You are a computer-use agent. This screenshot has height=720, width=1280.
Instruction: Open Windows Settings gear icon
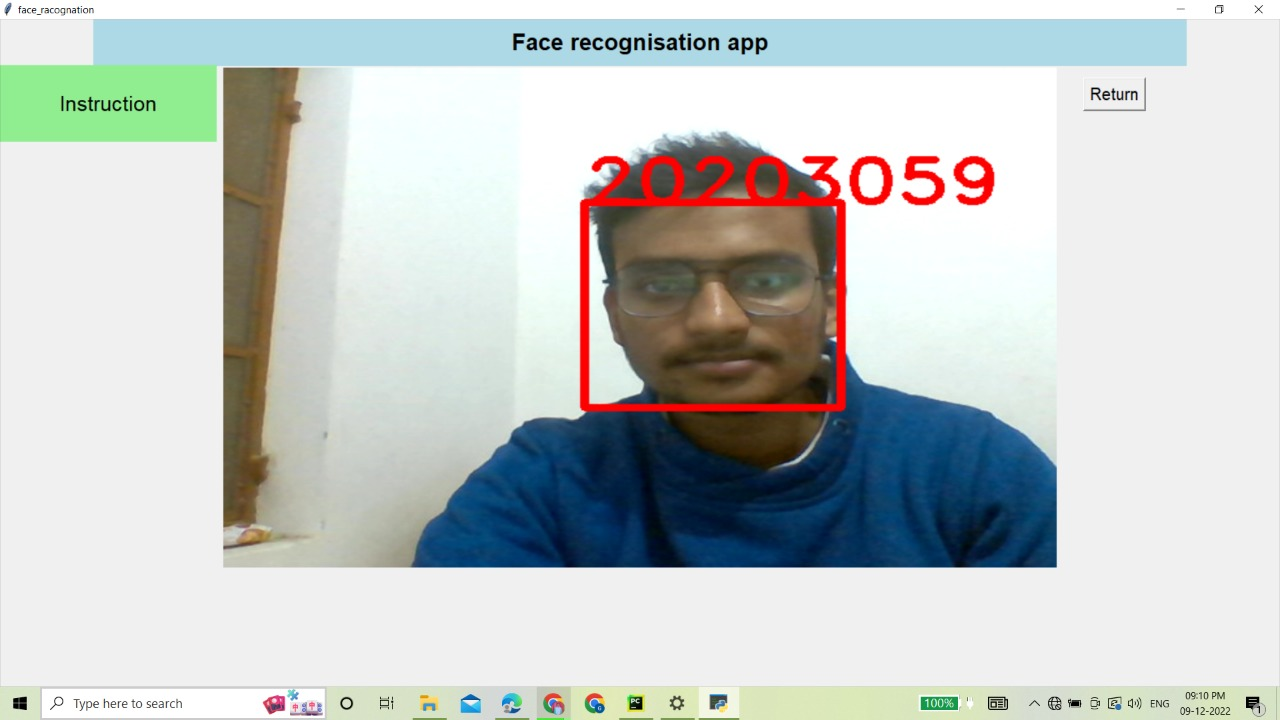tap(677, 703)
